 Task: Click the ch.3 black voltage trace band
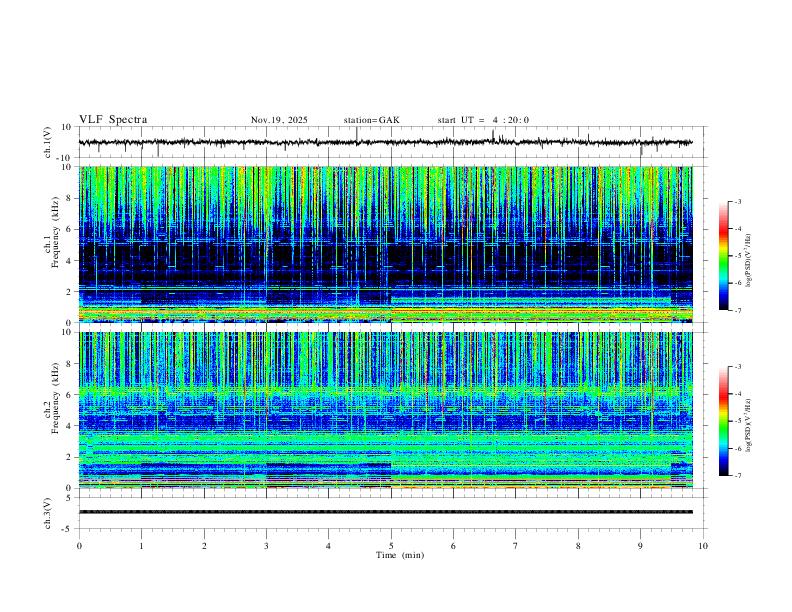pyautogui.click(x=385, y=512)
